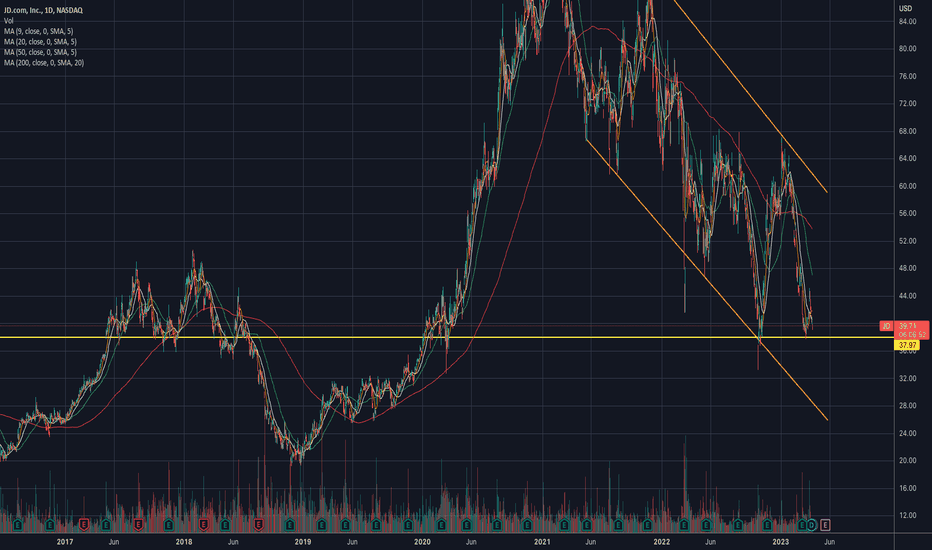This screenshot has height=550, width=932.
Task: Click green earnings marker just before Jun 2018
Action: [225, 525]
